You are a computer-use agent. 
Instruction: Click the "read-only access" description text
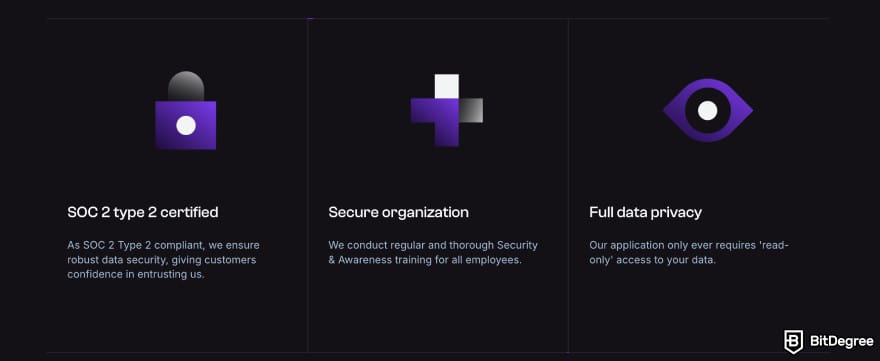689,253
